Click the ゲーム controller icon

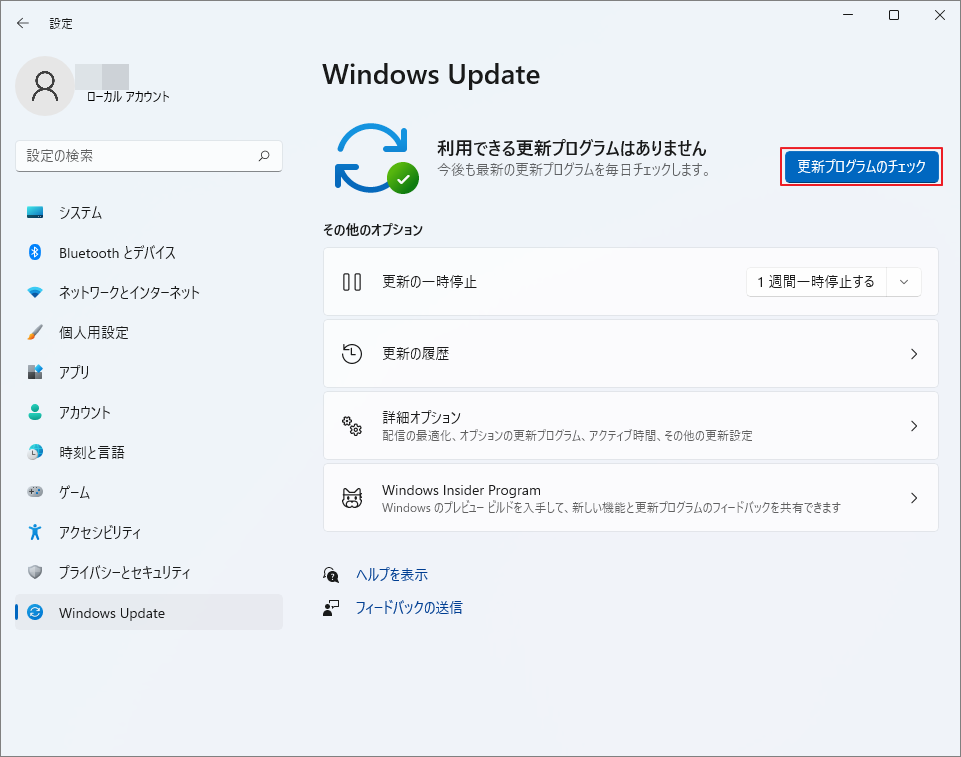[x=35, y=492]
